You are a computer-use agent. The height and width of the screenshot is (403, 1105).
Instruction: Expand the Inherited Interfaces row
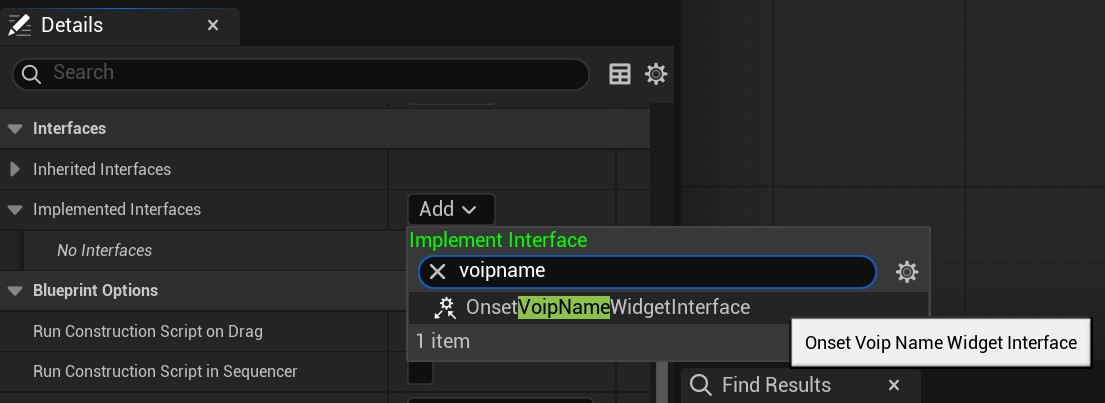(15, 169)
